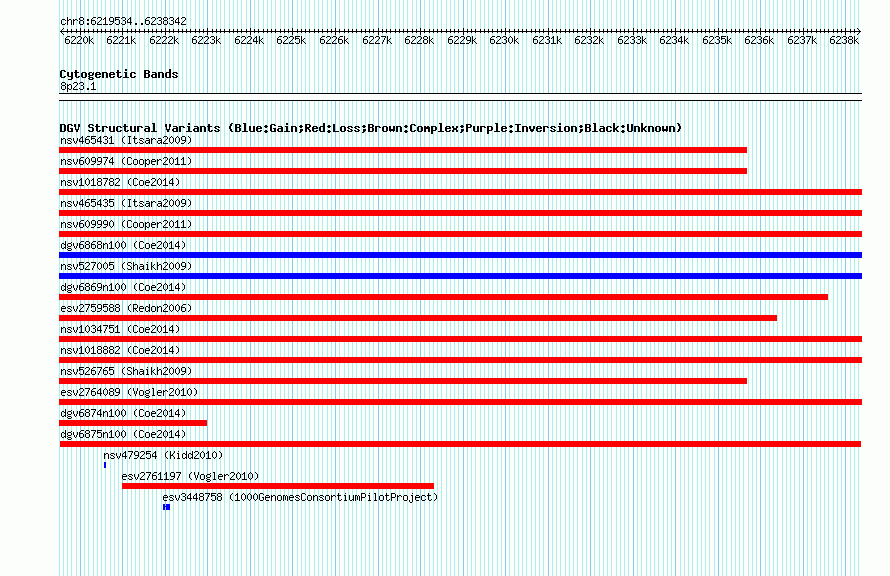Open nsv1018782 (Coe2014) variant label

120,182
